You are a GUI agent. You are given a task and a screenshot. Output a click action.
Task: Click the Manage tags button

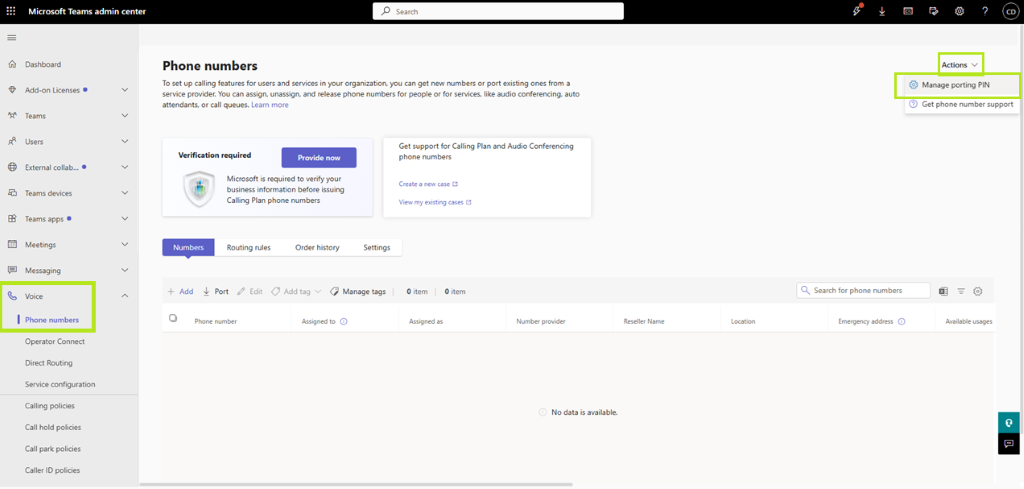[x=358, y=292]
